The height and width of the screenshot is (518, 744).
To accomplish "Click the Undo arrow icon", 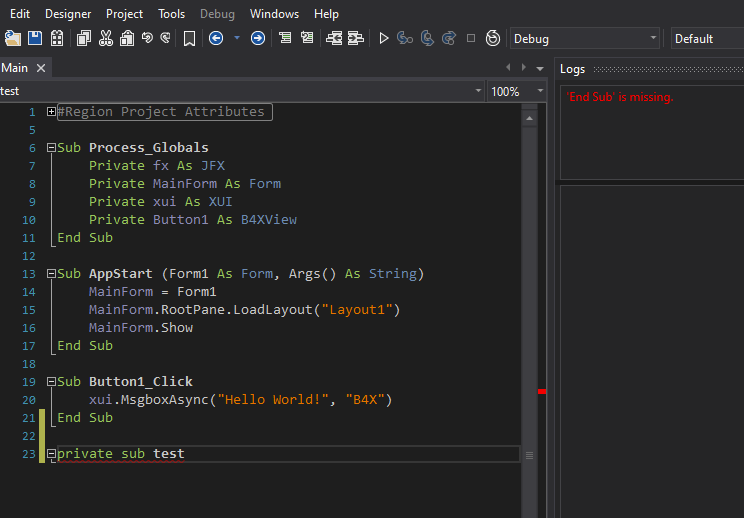I will (147, 38).
